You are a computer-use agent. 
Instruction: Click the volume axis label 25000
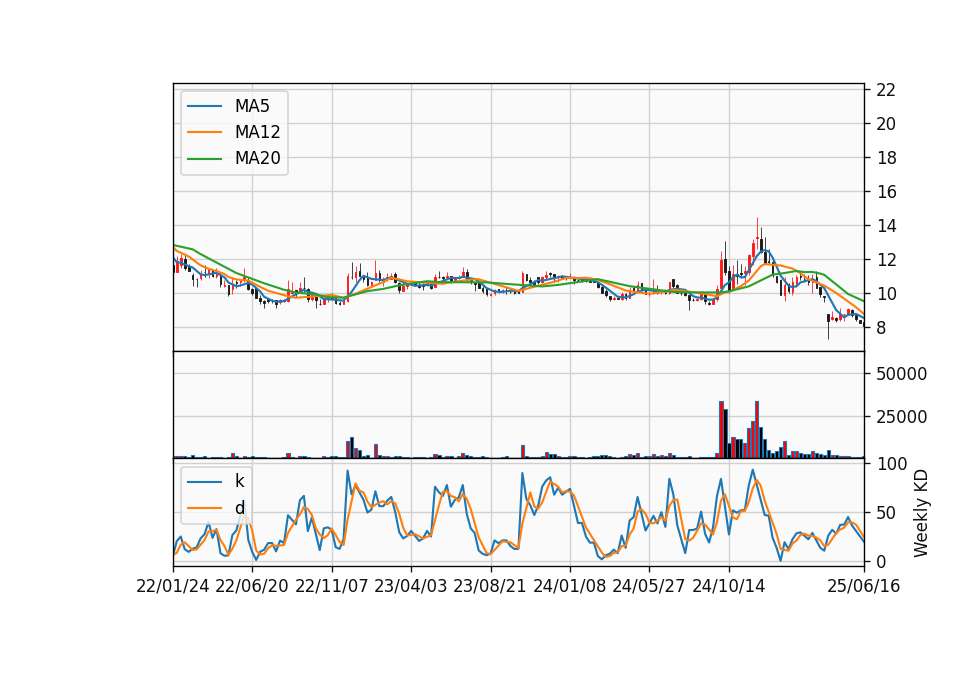[x=901, y=418]
